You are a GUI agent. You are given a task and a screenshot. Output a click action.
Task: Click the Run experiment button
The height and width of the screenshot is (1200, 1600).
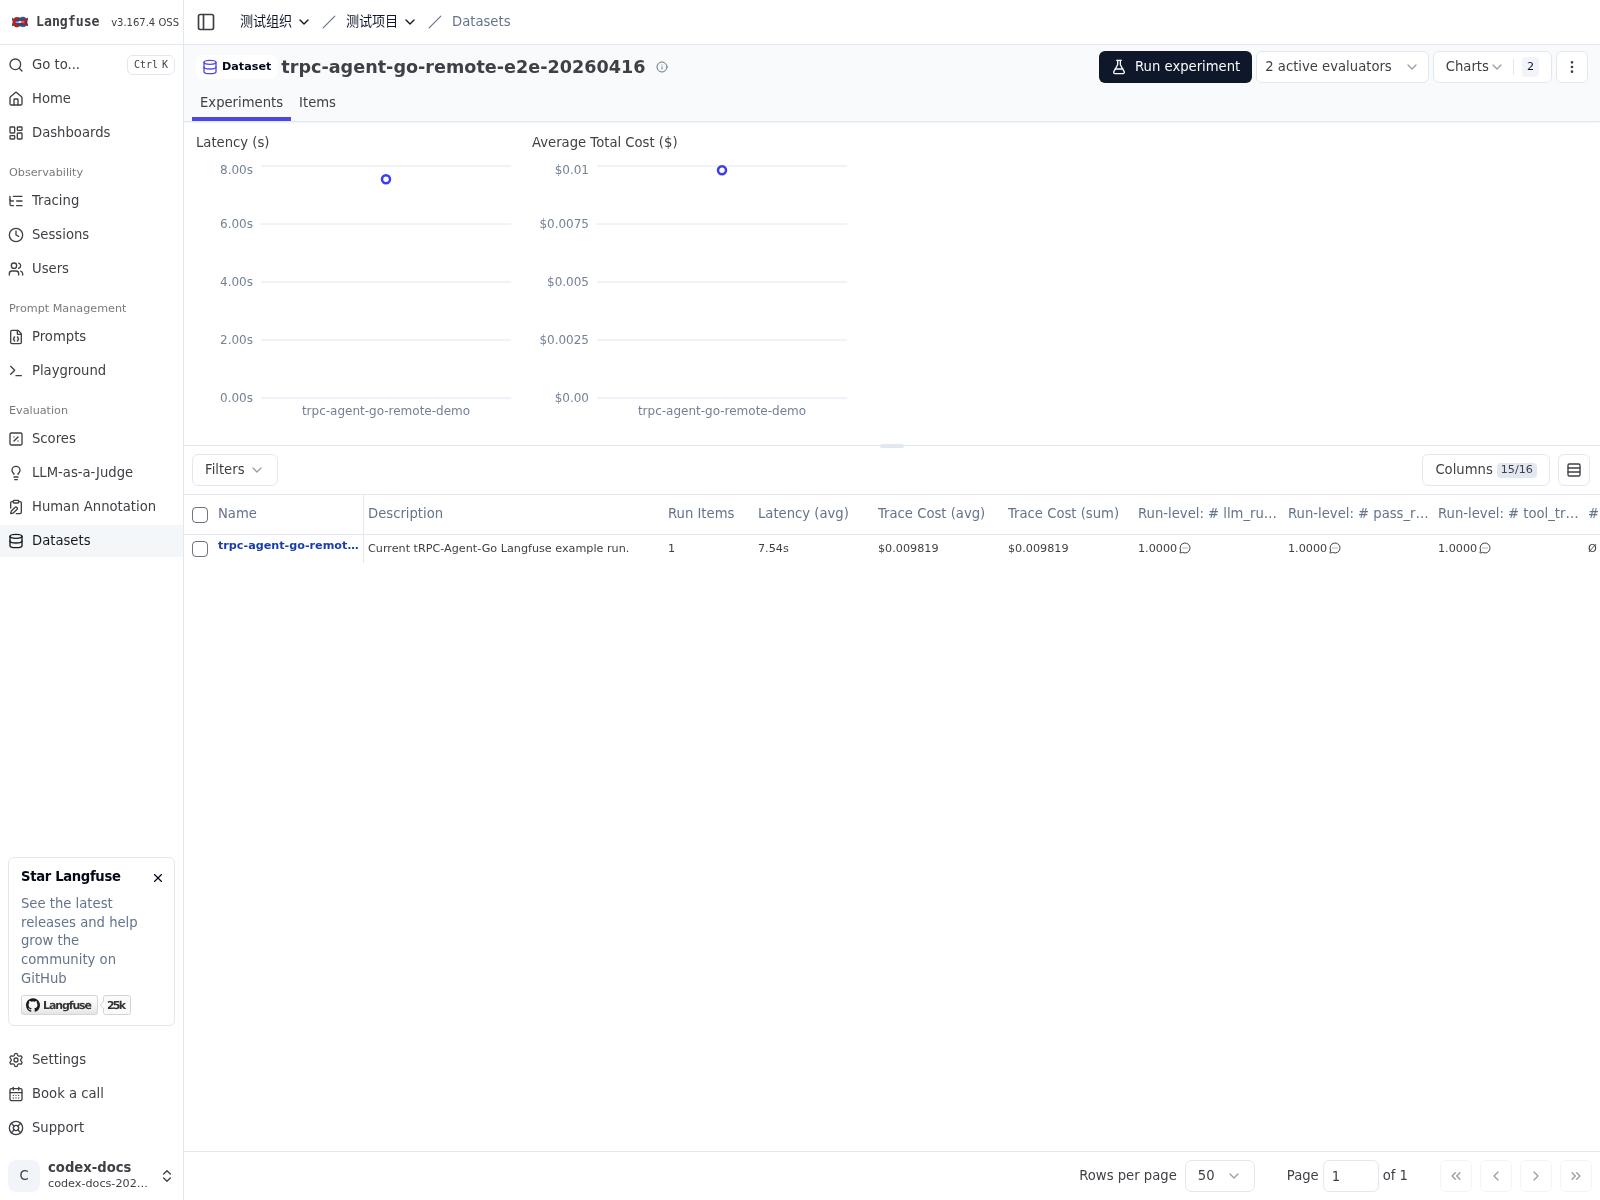pos(1175,67)
